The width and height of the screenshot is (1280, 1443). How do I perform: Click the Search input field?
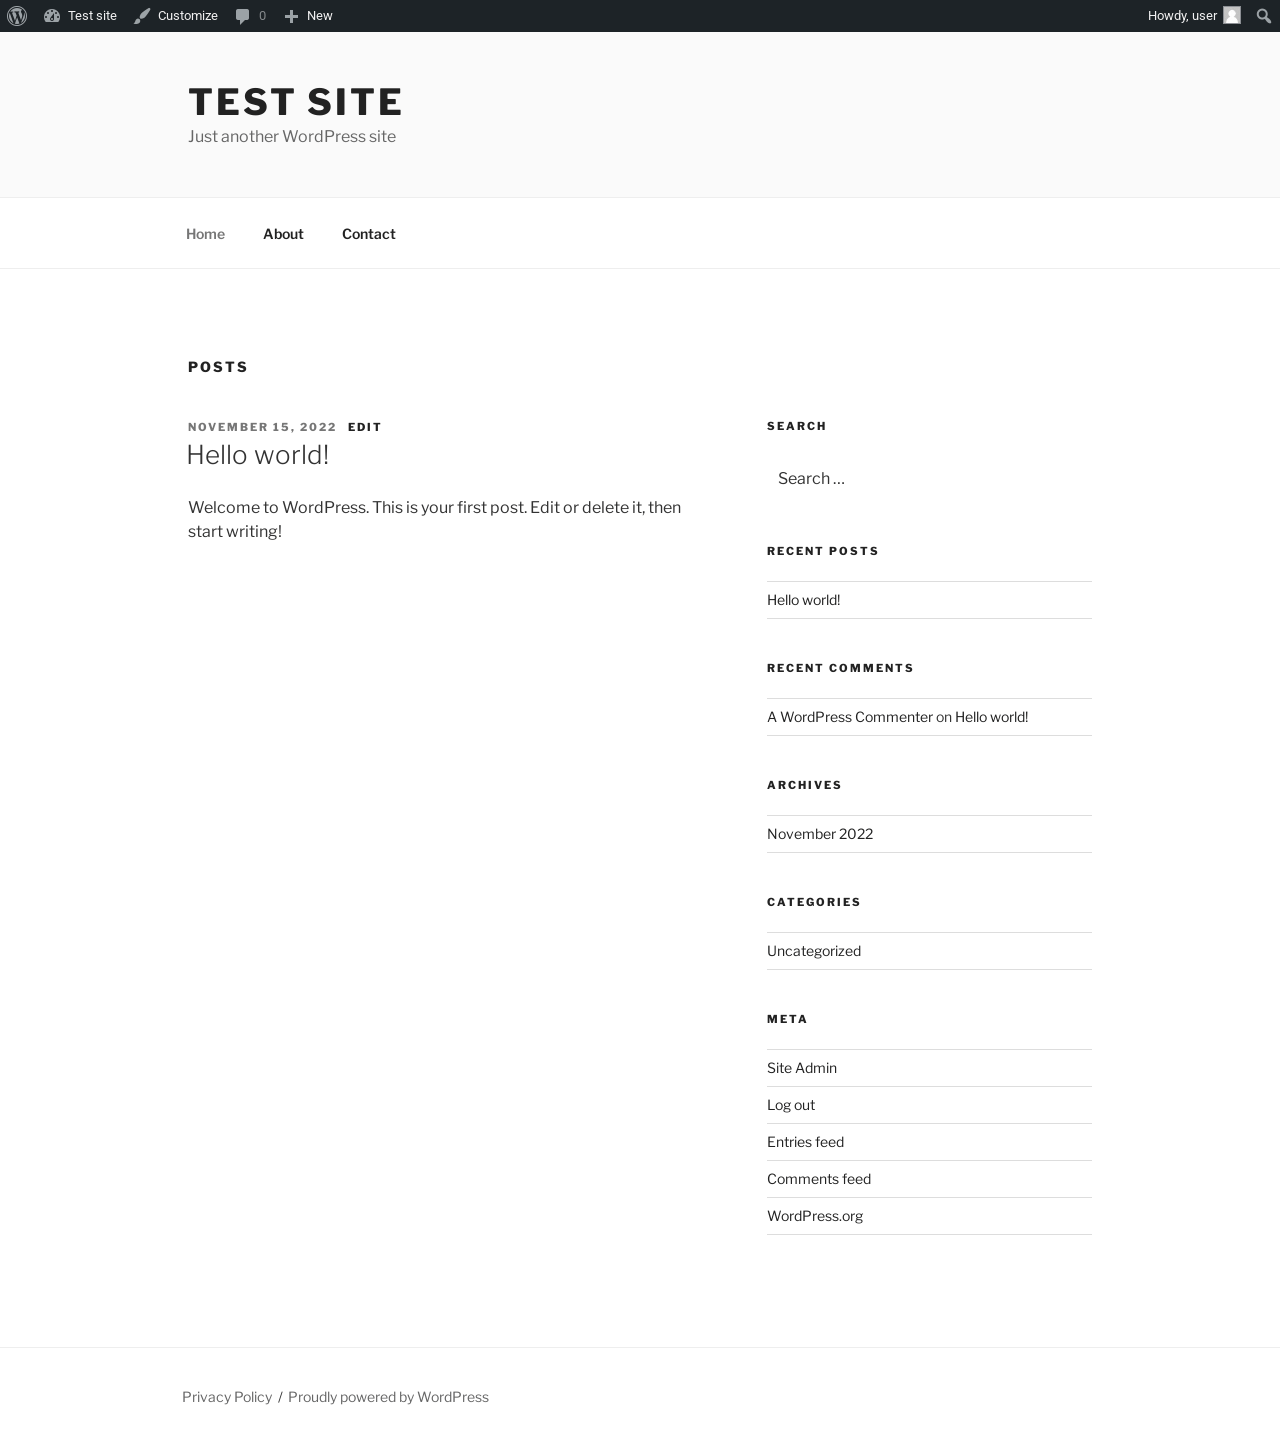(x=928, y=479)
